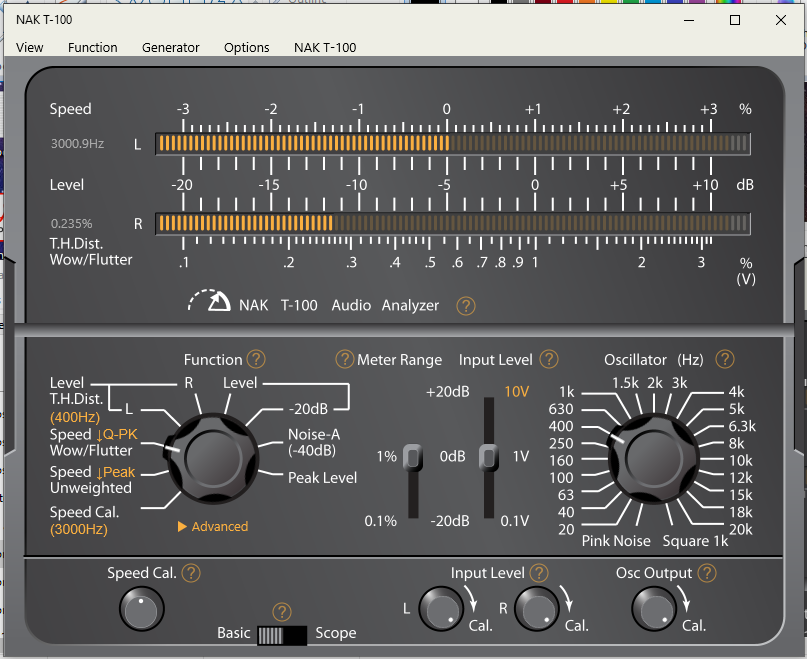Click help icon next to Osc Output
Image resolution: width=807 pixels, height=659 pixels.
[707, 573]
